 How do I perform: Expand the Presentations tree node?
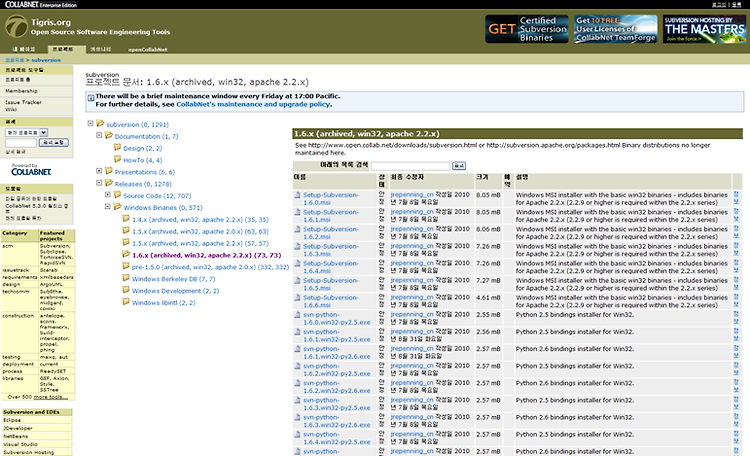pyautogui.click(x=99, y=171)
